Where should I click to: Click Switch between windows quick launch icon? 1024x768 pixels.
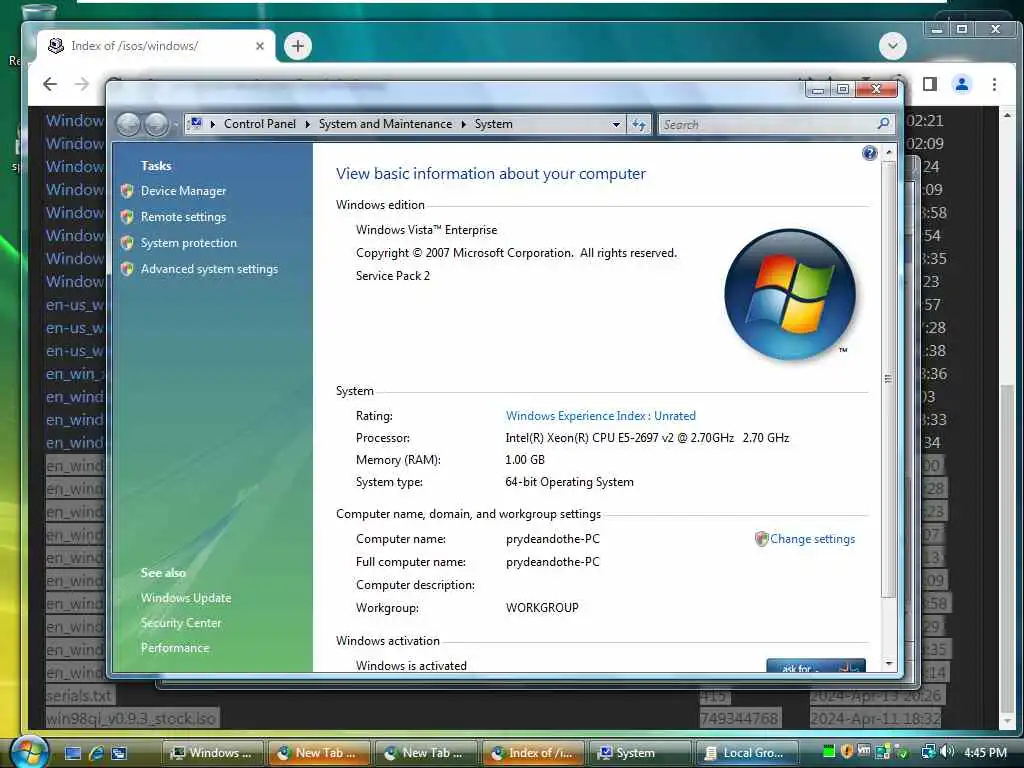coord(119,753)
